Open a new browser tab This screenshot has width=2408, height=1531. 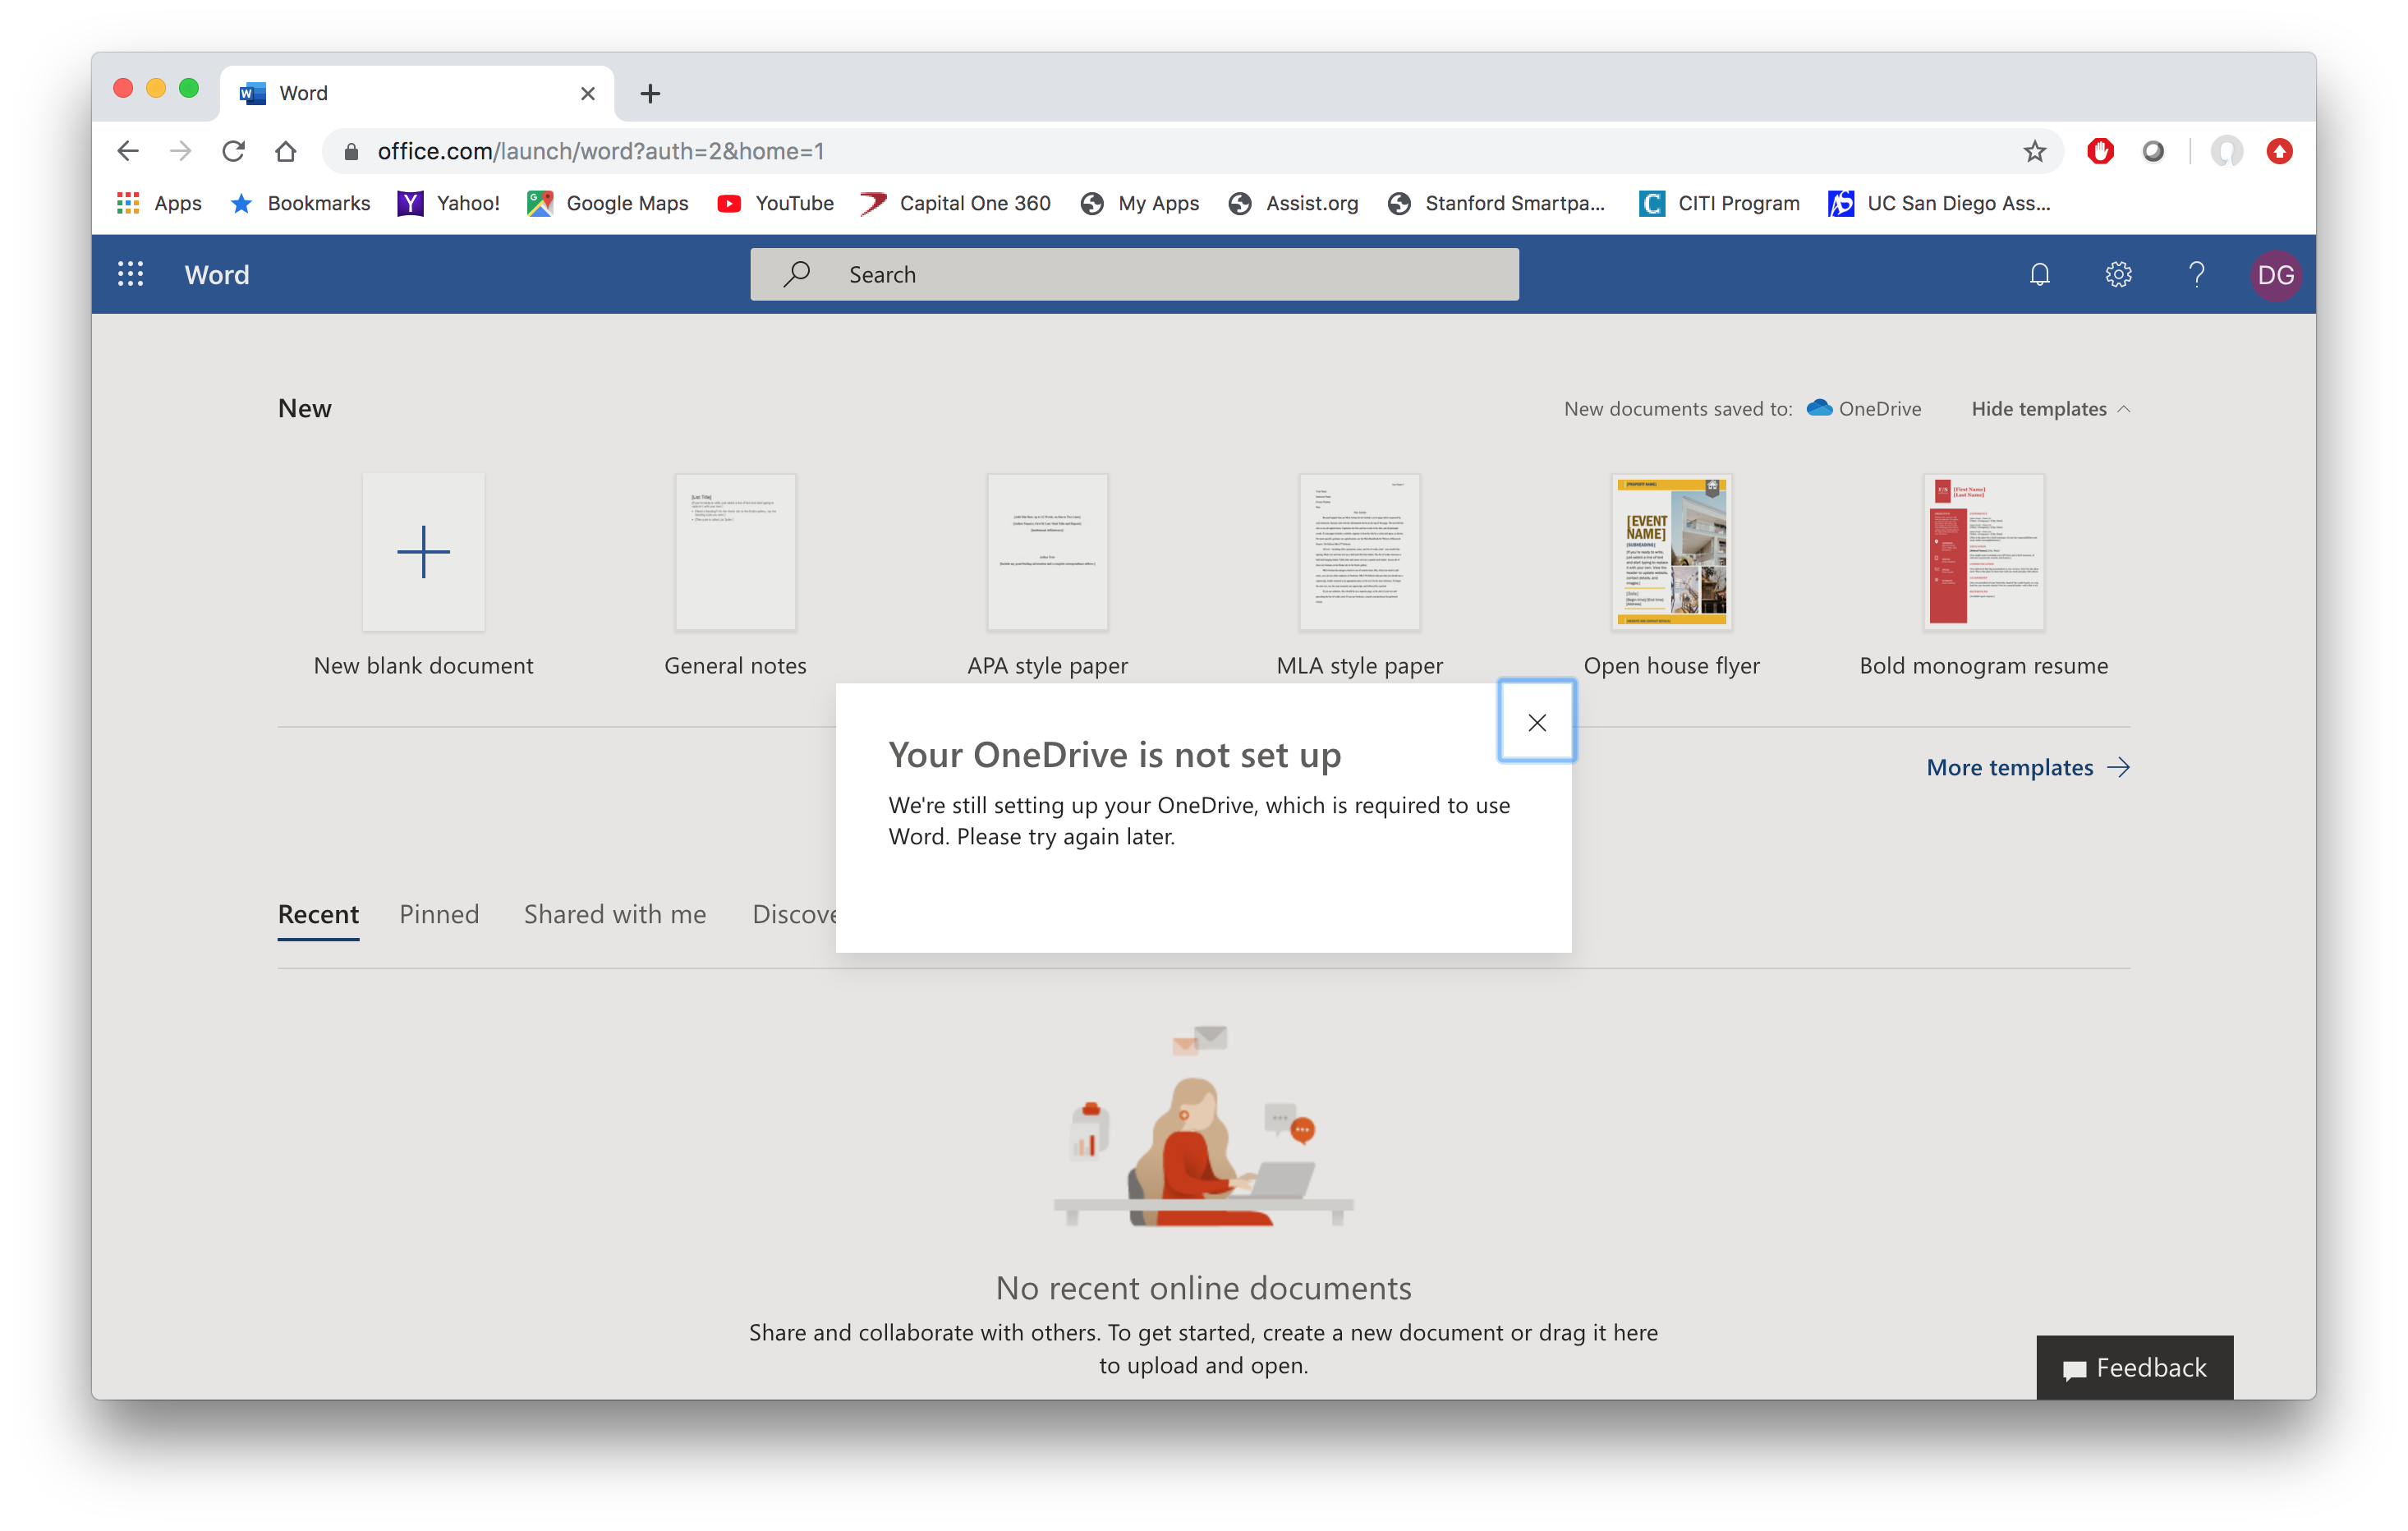[650, 93]
